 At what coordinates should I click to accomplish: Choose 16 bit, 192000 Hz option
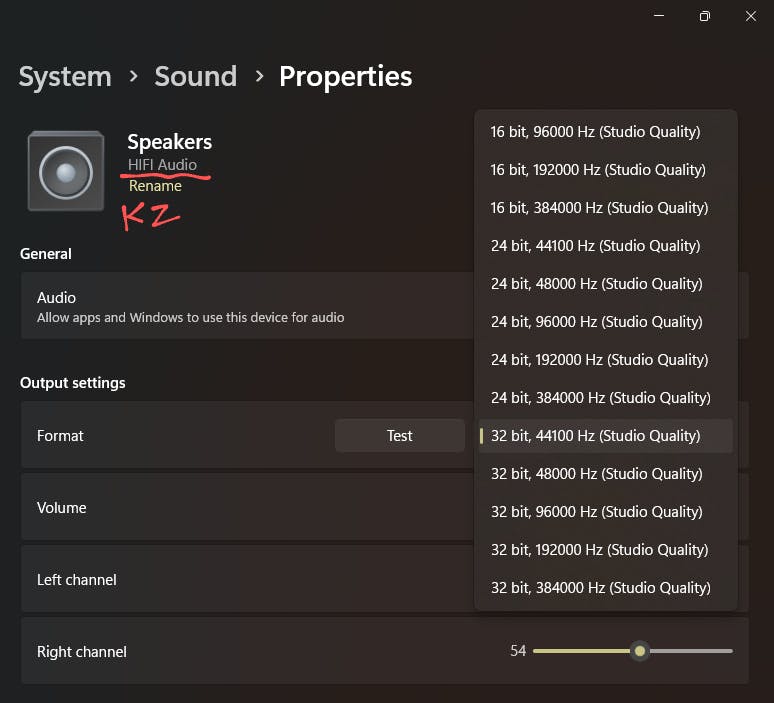pos(598,170)
